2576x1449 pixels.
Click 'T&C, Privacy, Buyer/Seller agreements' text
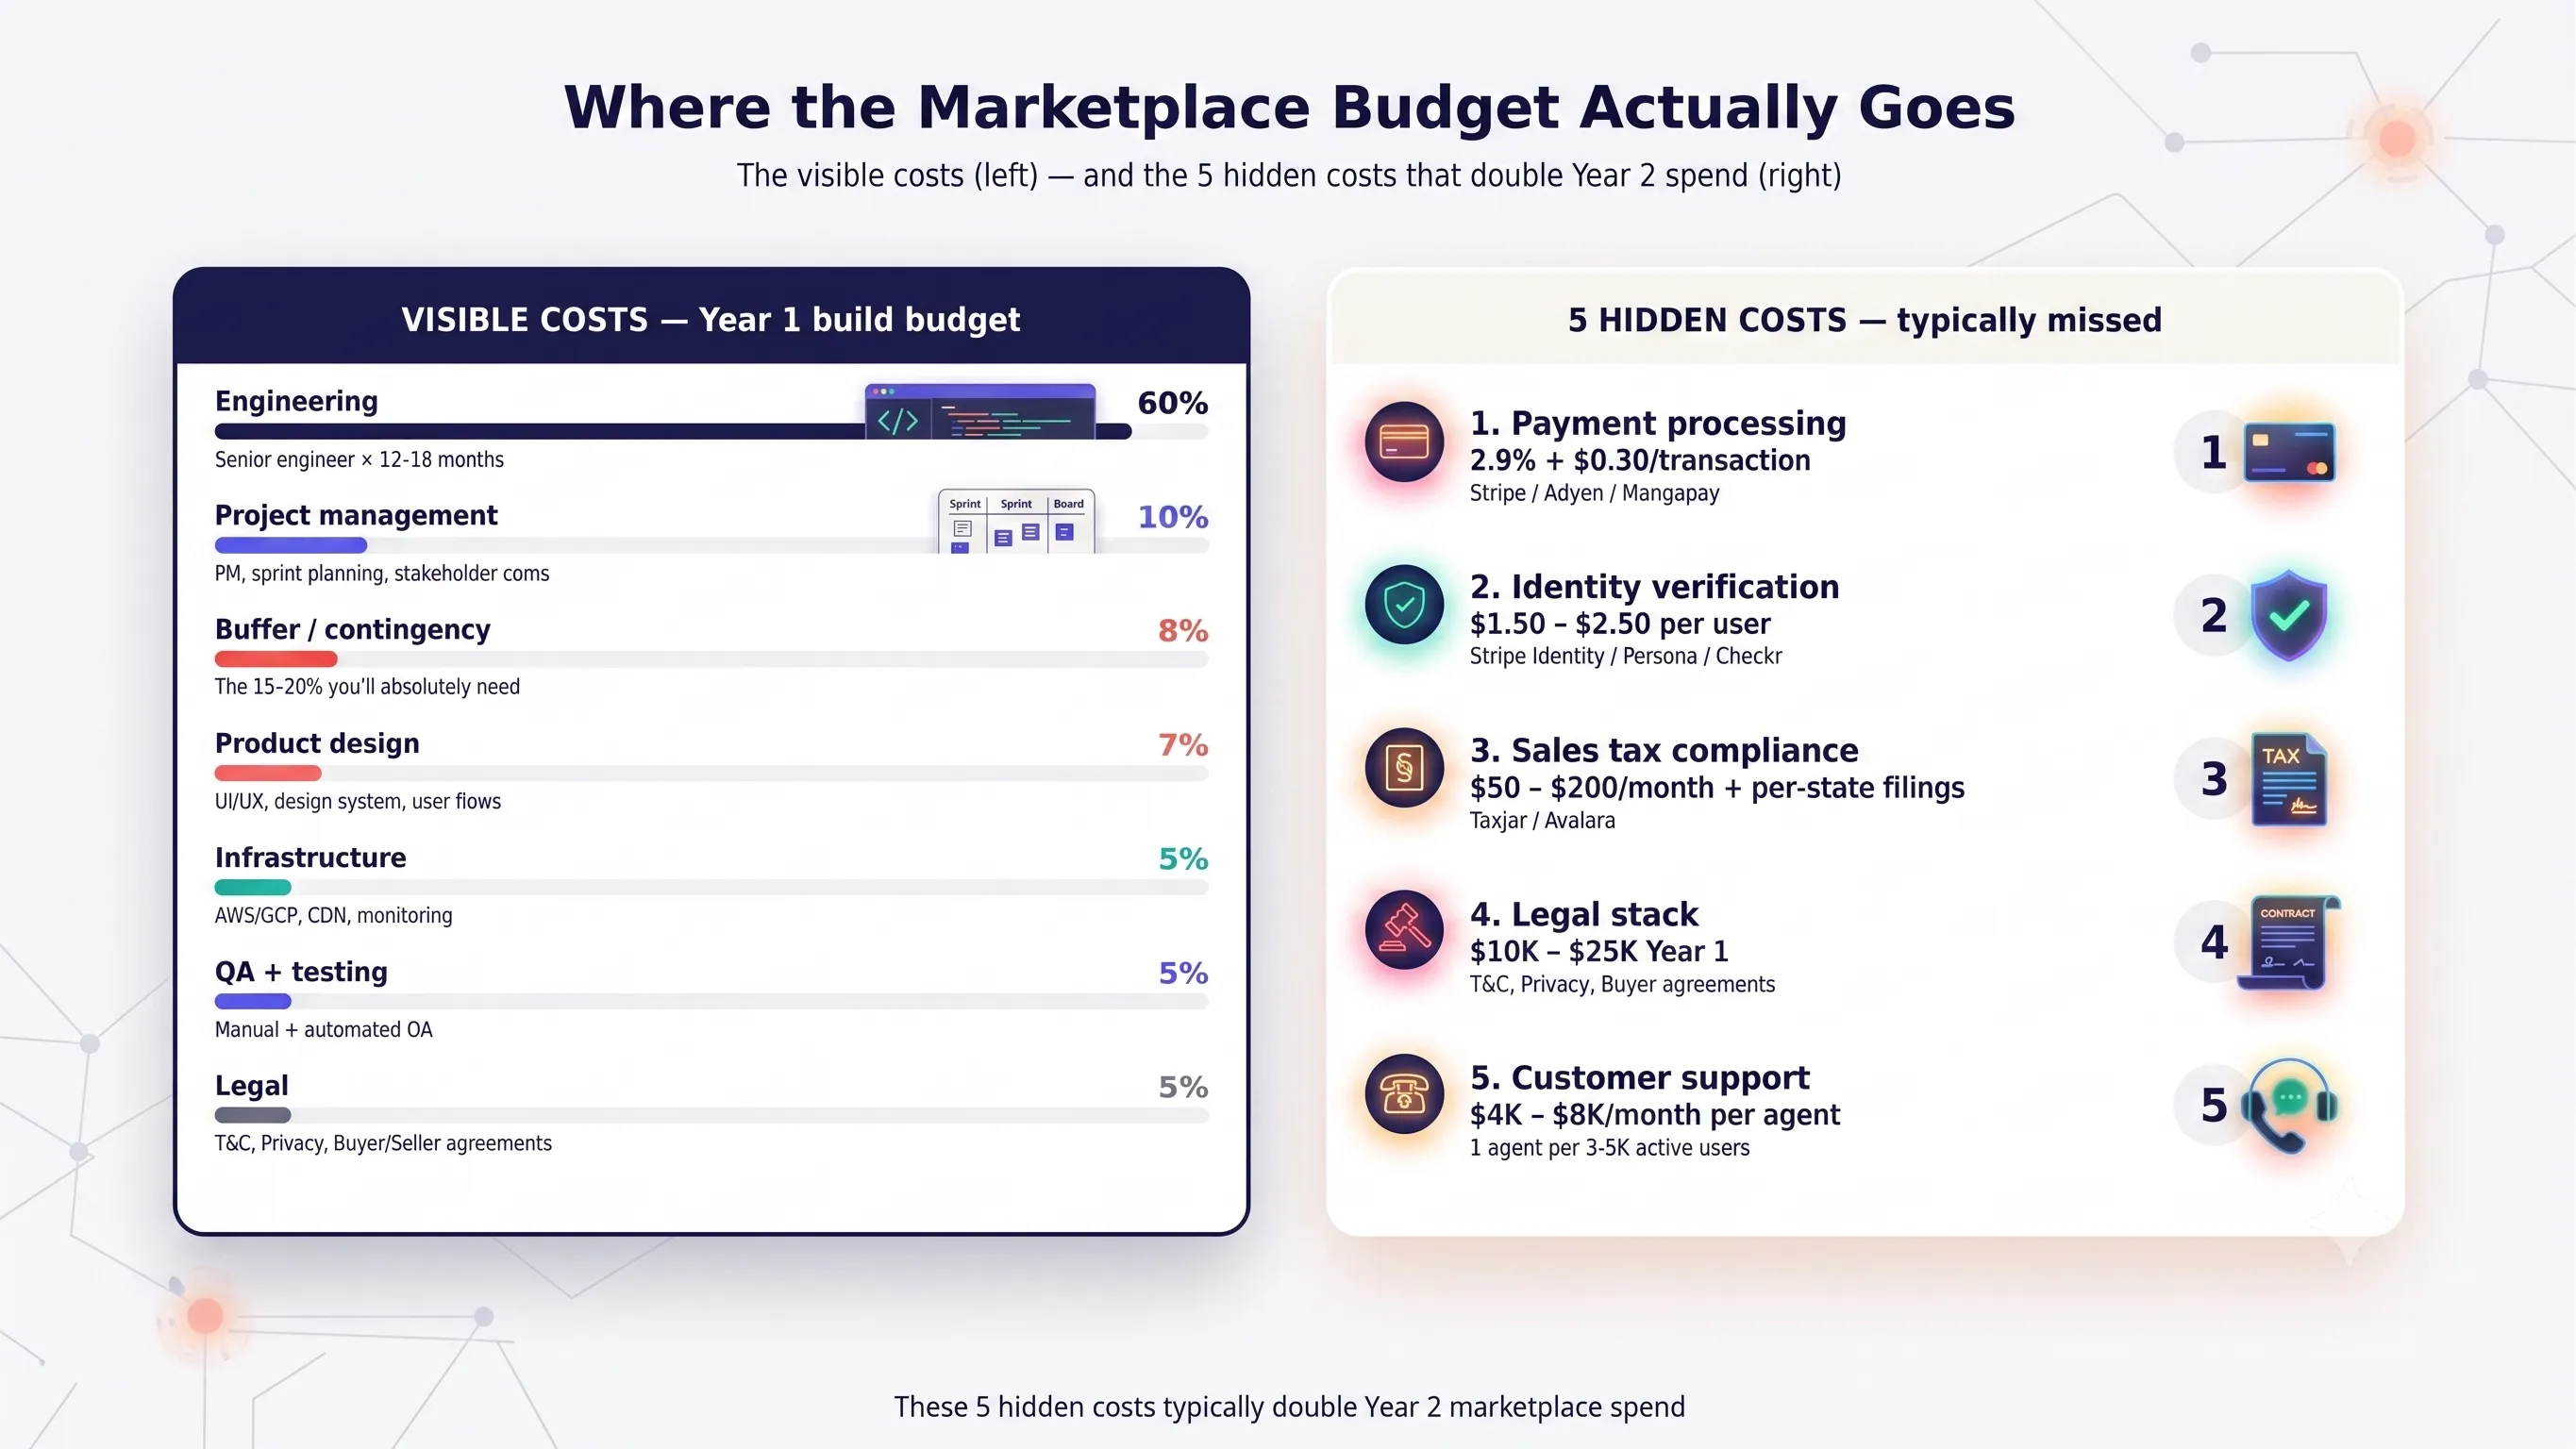tap(383, 1144)
